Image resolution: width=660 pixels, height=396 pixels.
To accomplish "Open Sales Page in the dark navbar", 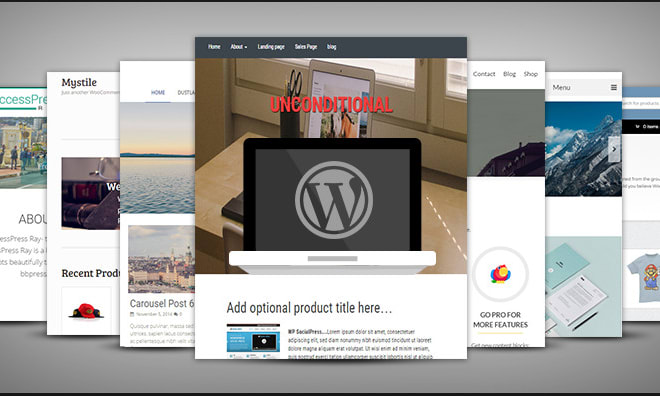I will pos(306,47).
